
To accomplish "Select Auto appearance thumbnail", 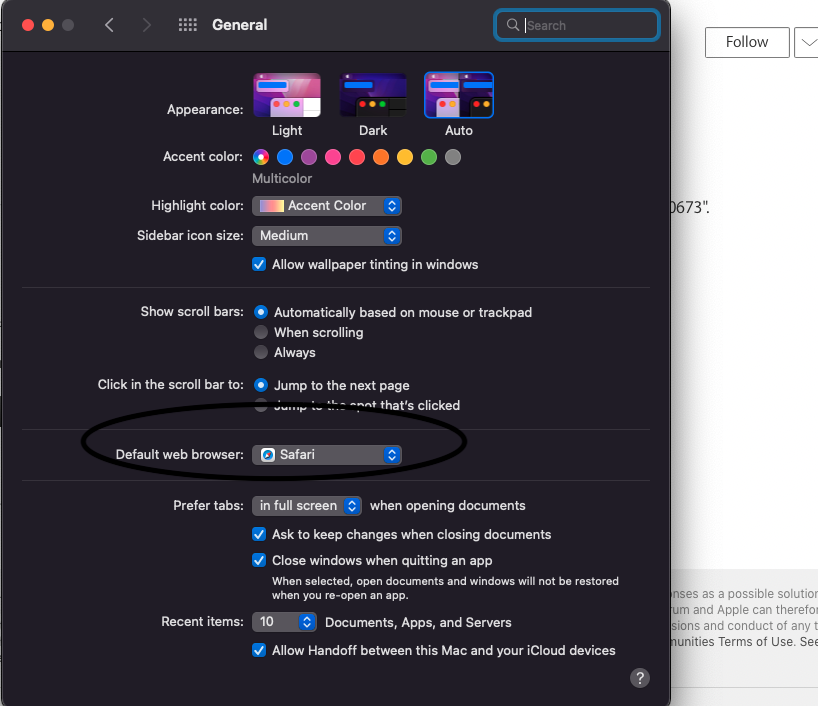I will click(459, 95).
